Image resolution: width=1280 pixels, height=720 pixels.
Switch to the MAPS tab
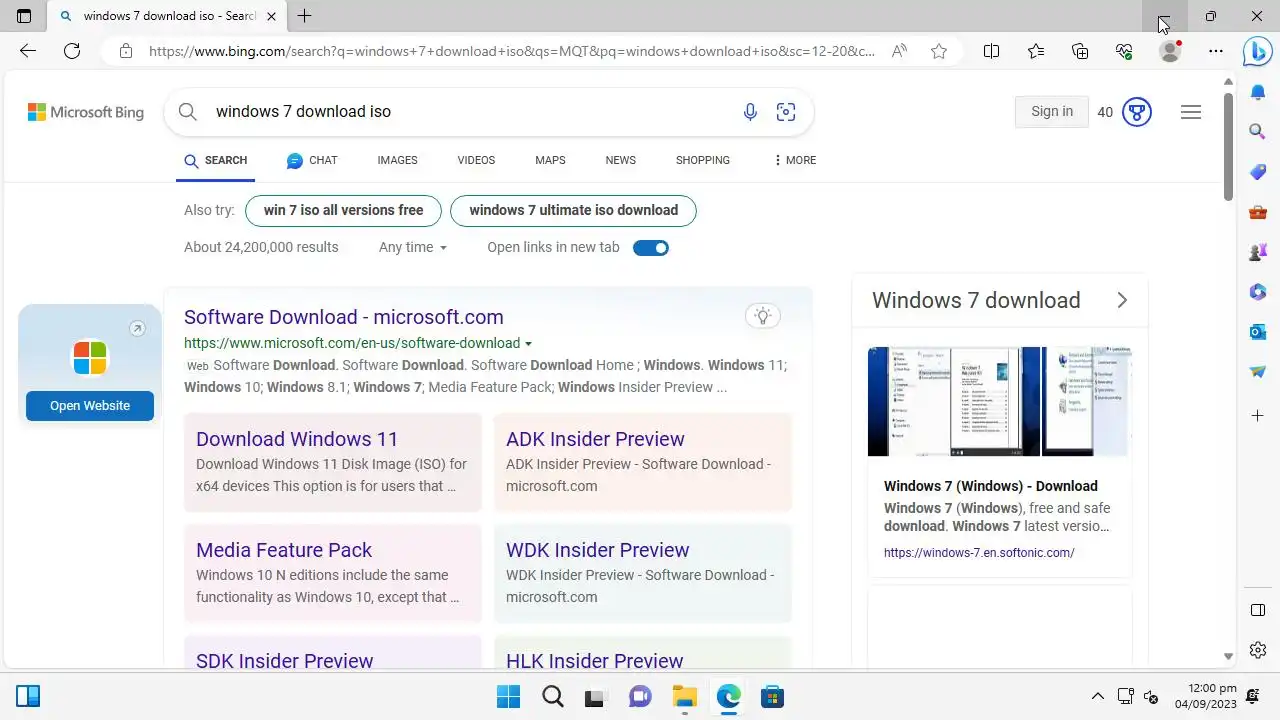click(550, 160)
